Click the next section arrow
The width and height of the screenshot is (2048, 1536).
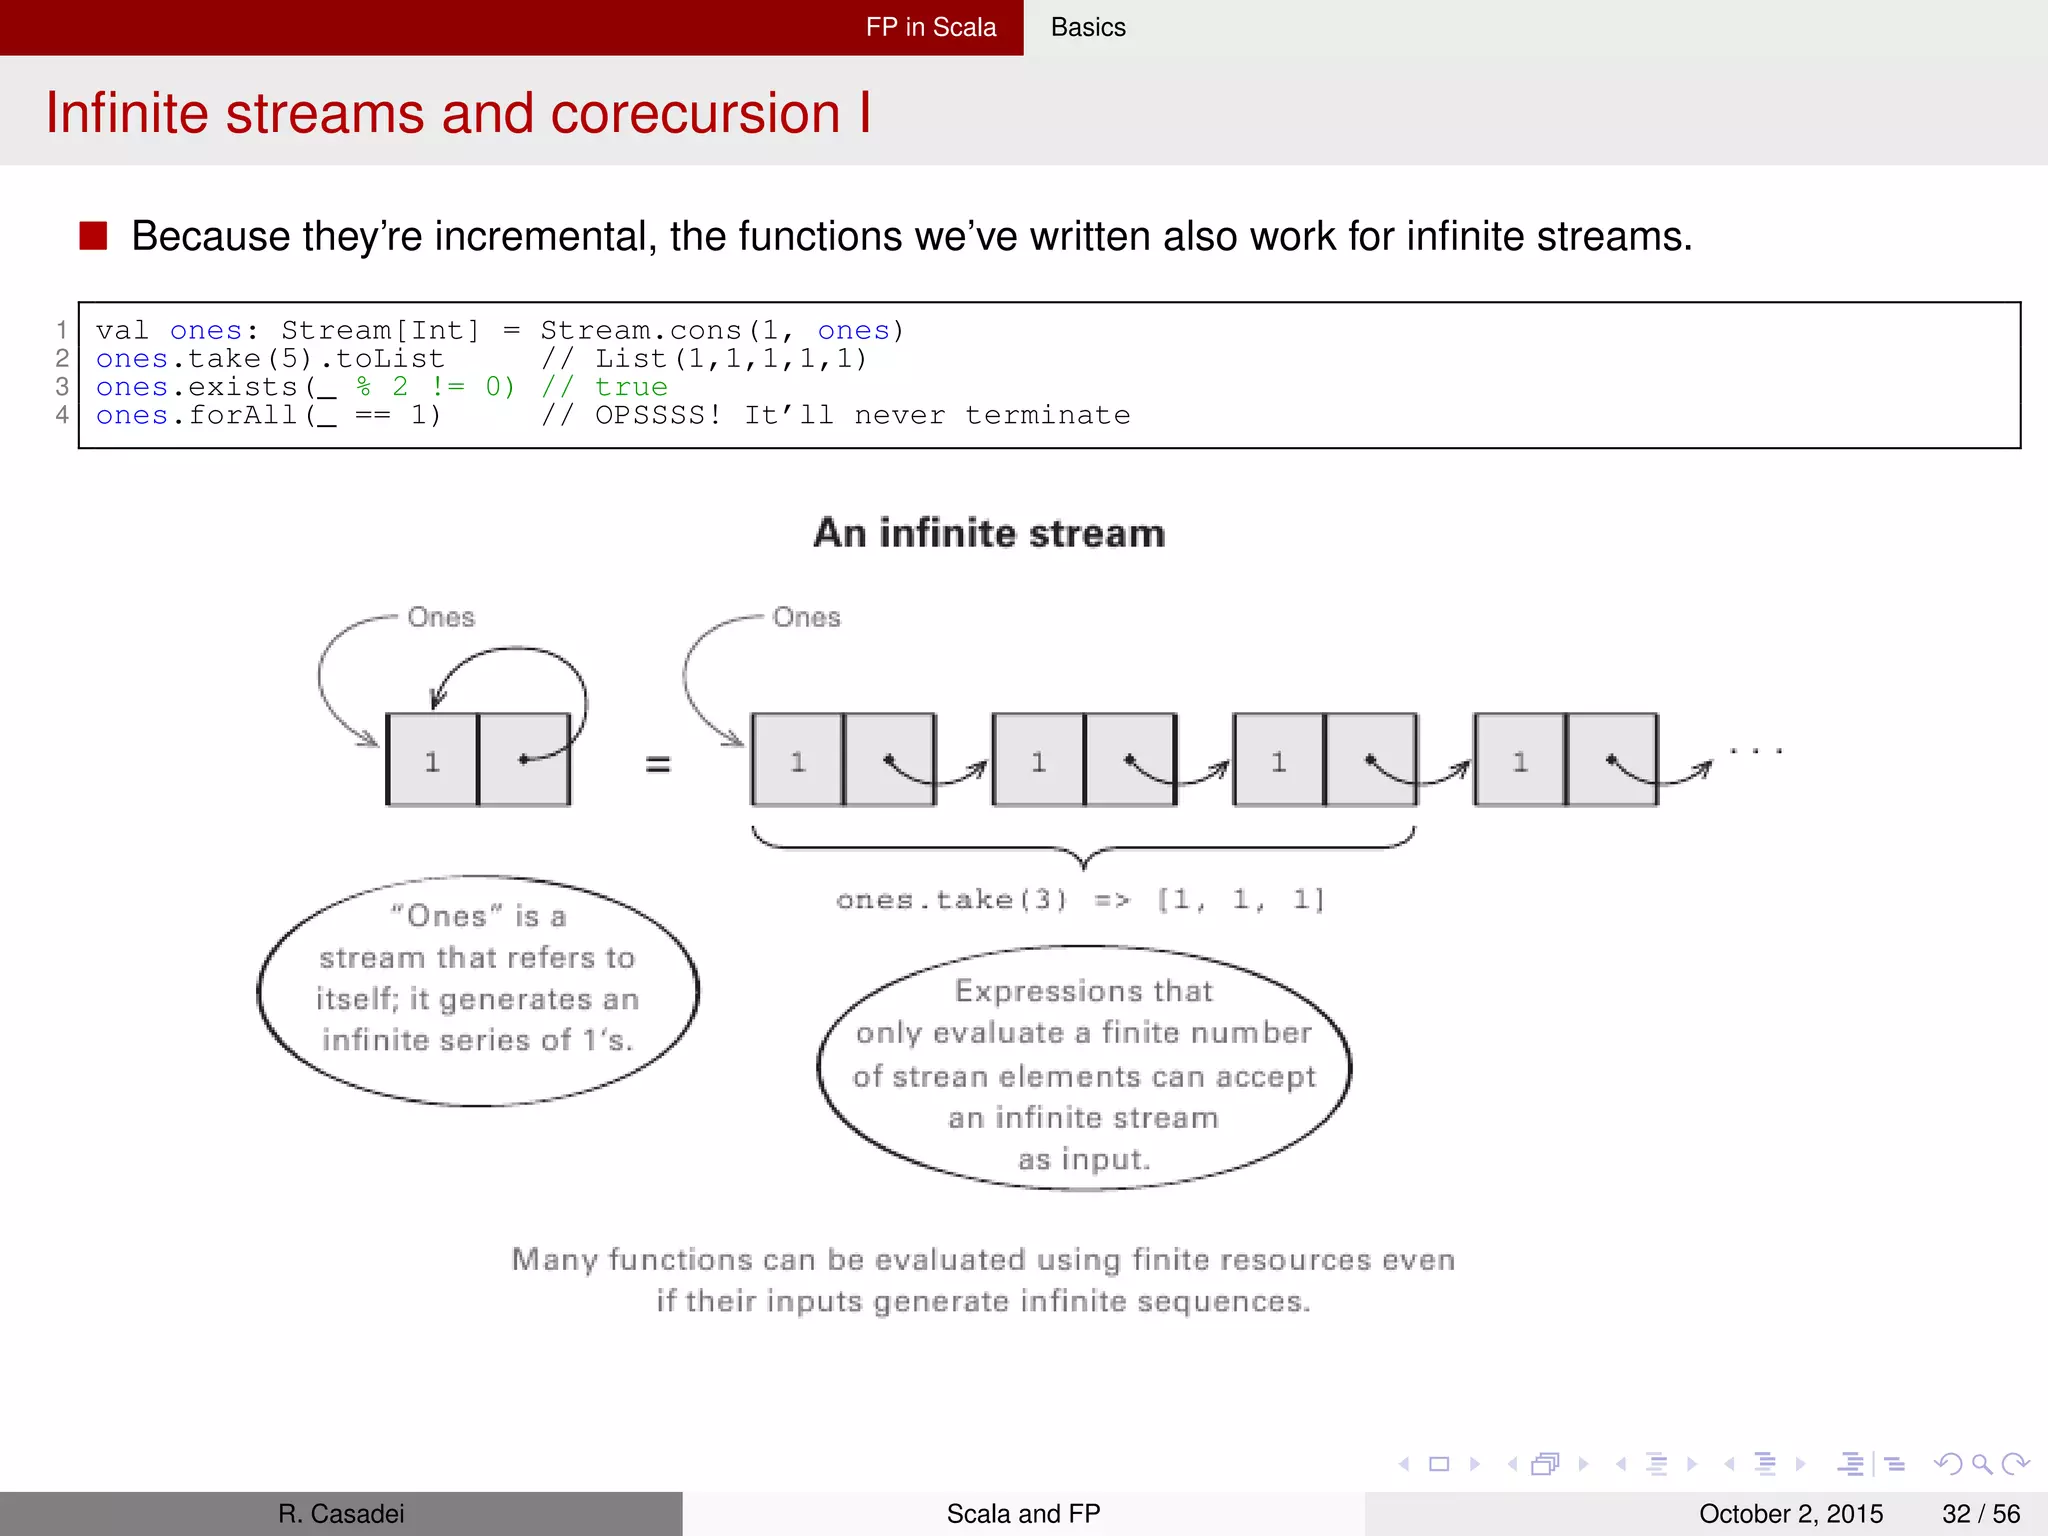click(1800, 1464)
